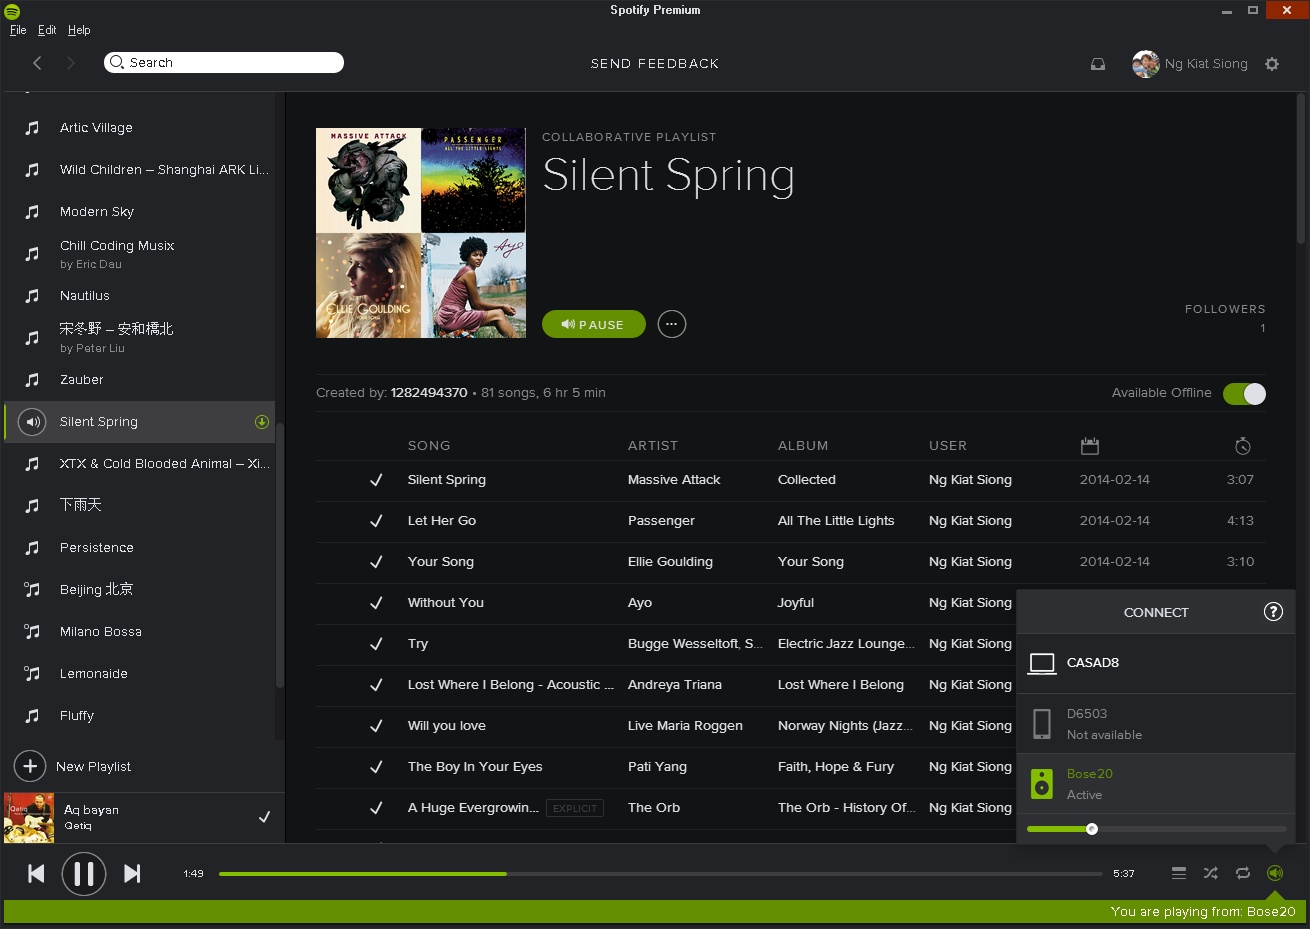Go back to the previous track
Screen dimensions: 1310x929
[x=36, y=874]
